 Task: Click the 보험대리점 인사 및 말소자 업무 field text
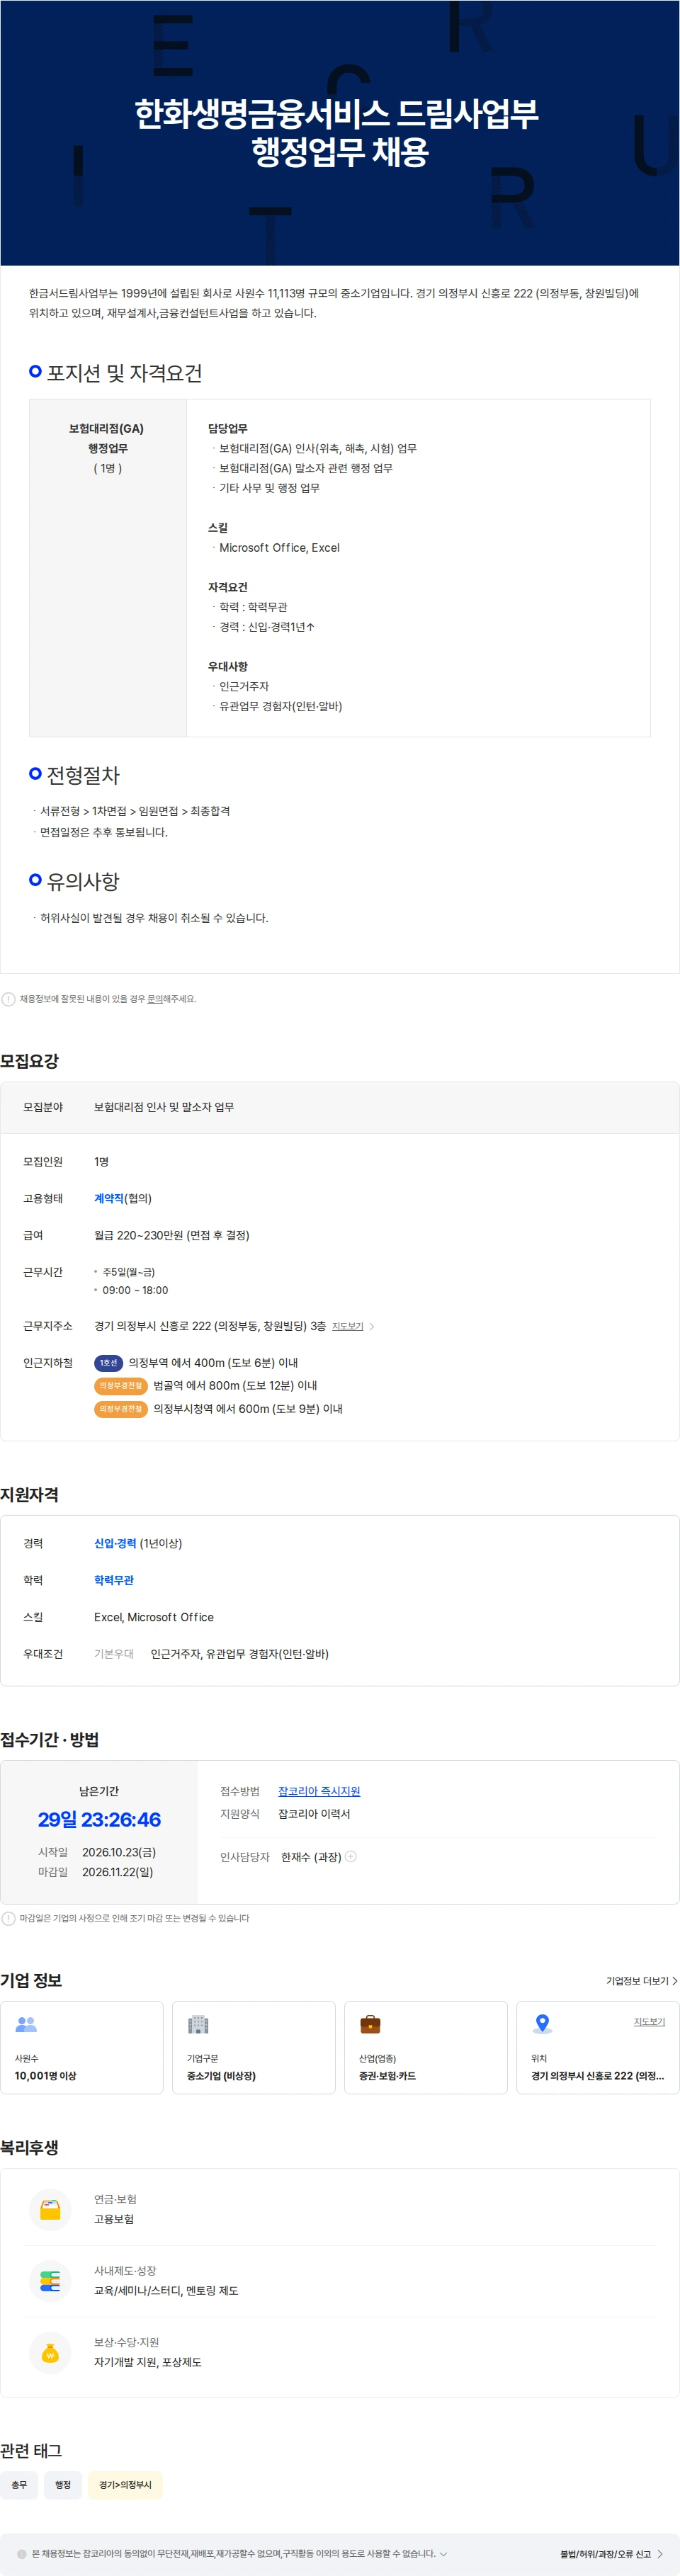click(164, 1107)
